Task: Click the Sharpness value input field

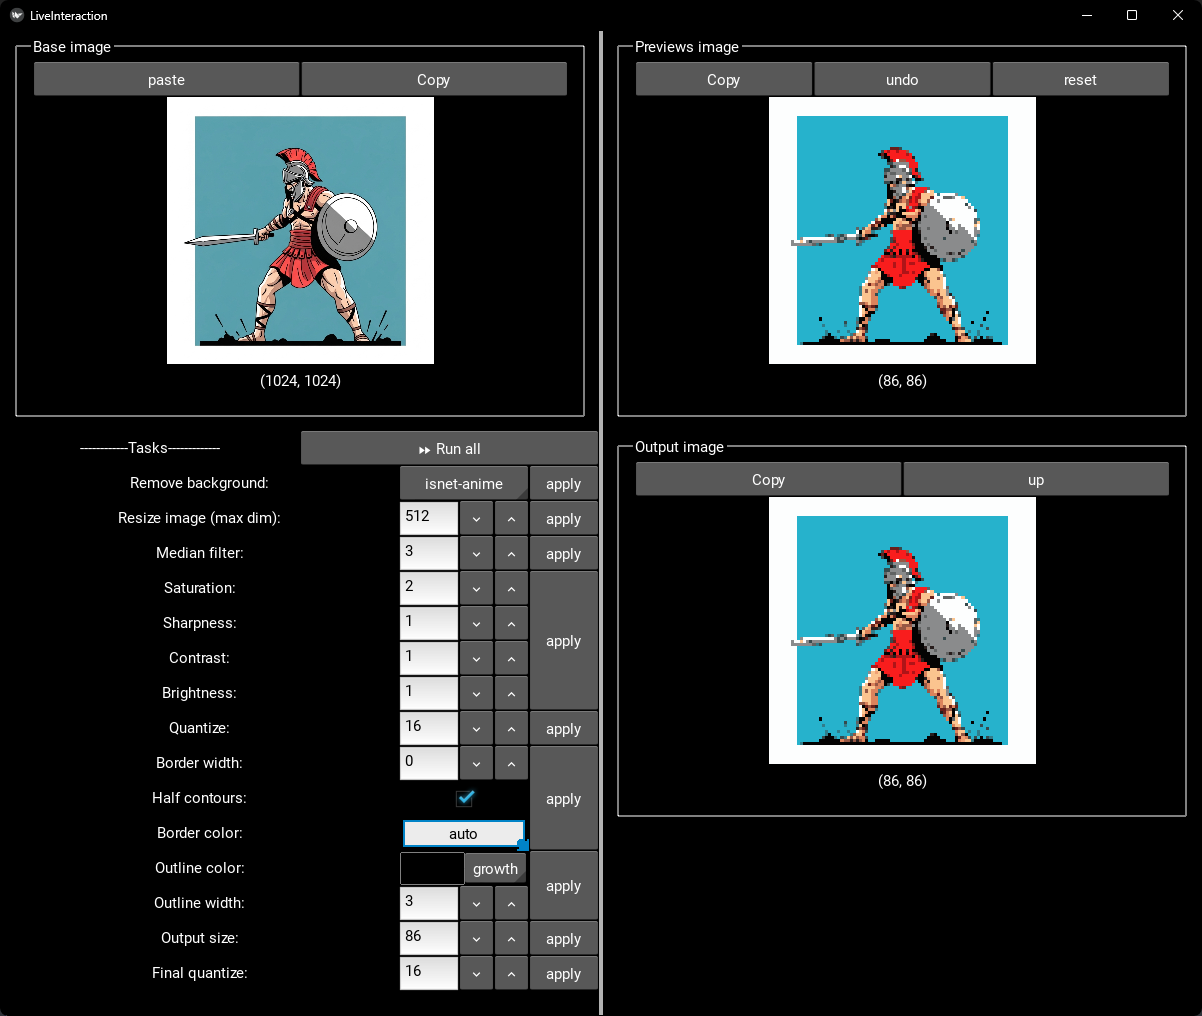Action: (x=429, y=624)
